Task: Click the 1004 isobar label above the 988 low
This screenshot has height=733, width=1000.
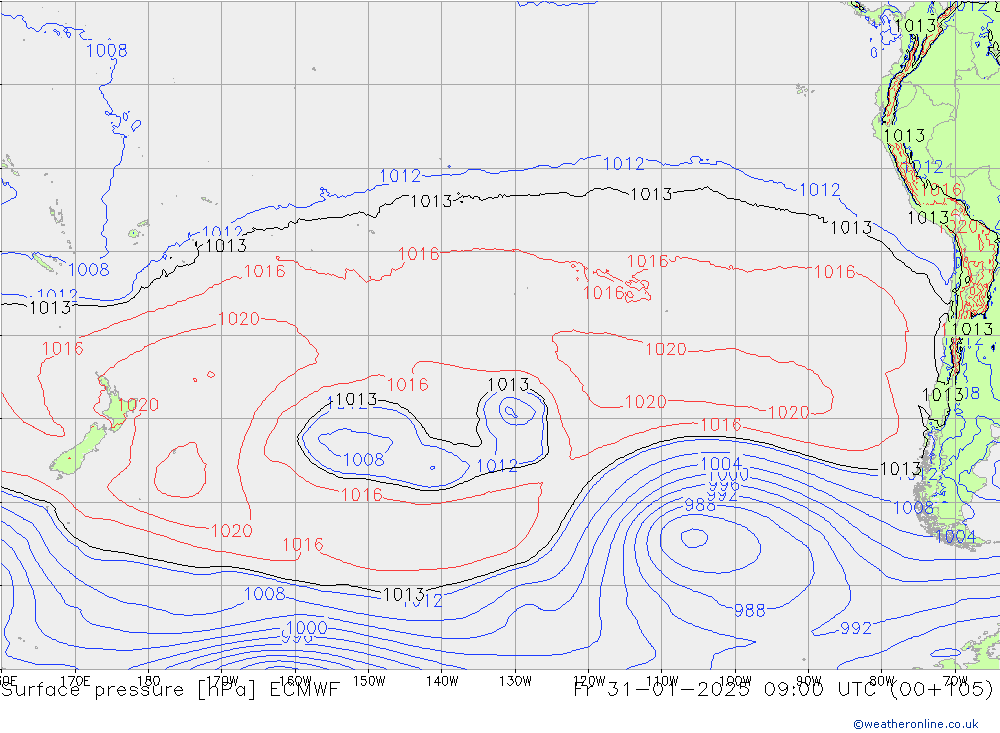Action: pyautogui.click(x=720, y=464)
